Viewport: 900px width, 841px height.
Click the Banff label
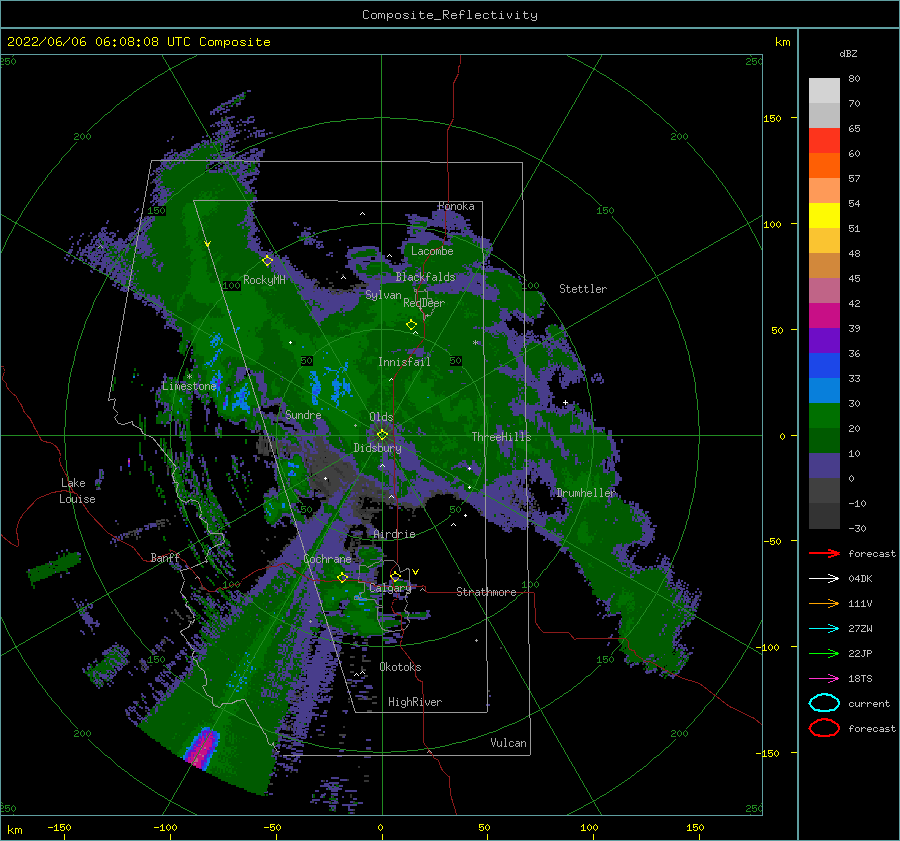(165, 557)
